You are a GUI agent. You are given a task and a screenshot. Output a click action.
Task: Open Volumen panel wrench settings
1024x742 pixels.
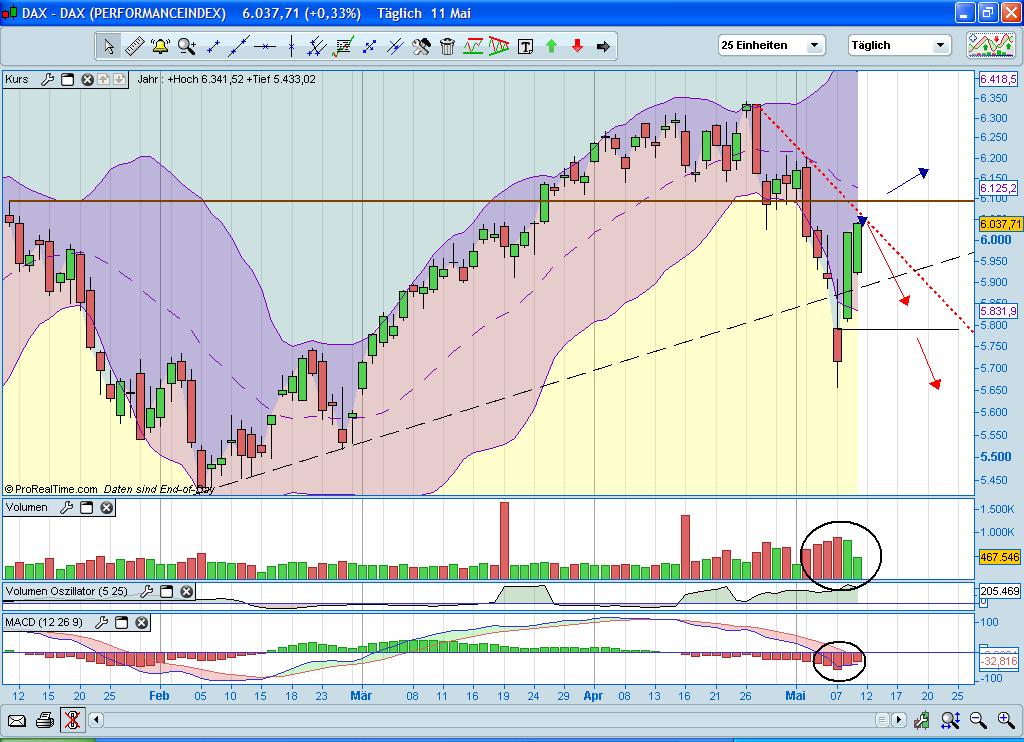(66, 508)
